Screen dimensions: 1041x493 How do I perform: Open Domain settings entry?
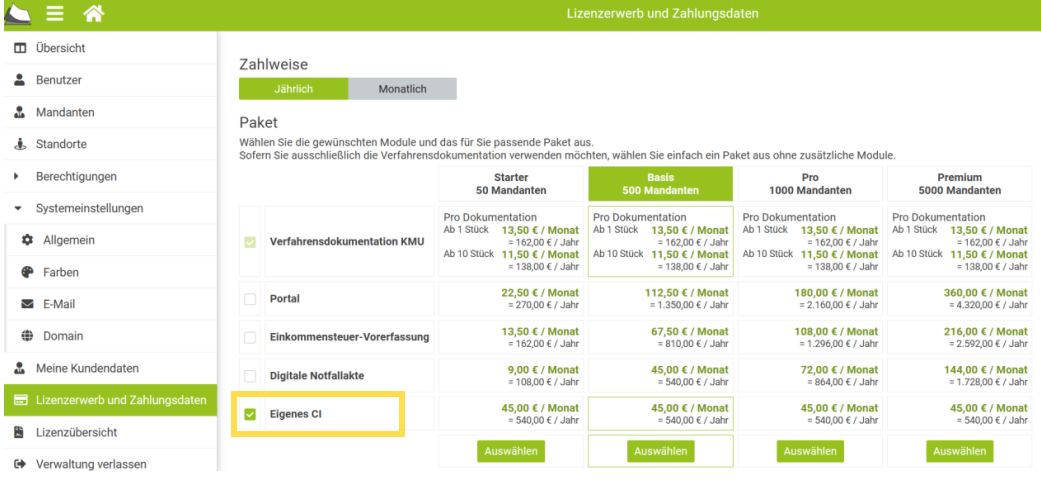[62, 336]
